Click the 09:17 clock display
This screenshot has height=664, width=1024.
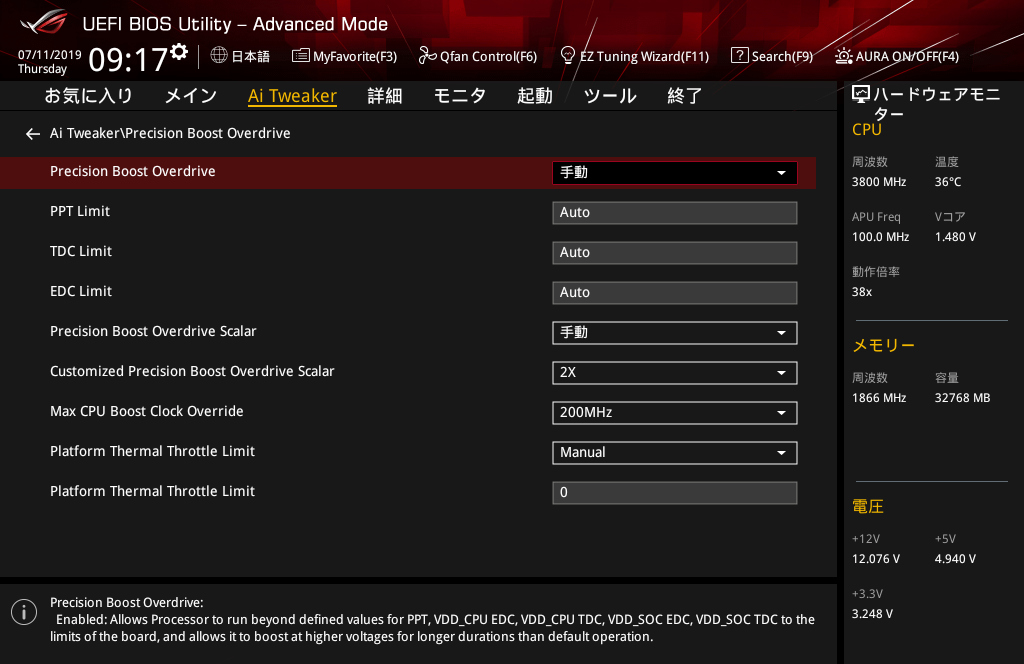(128, 59)
